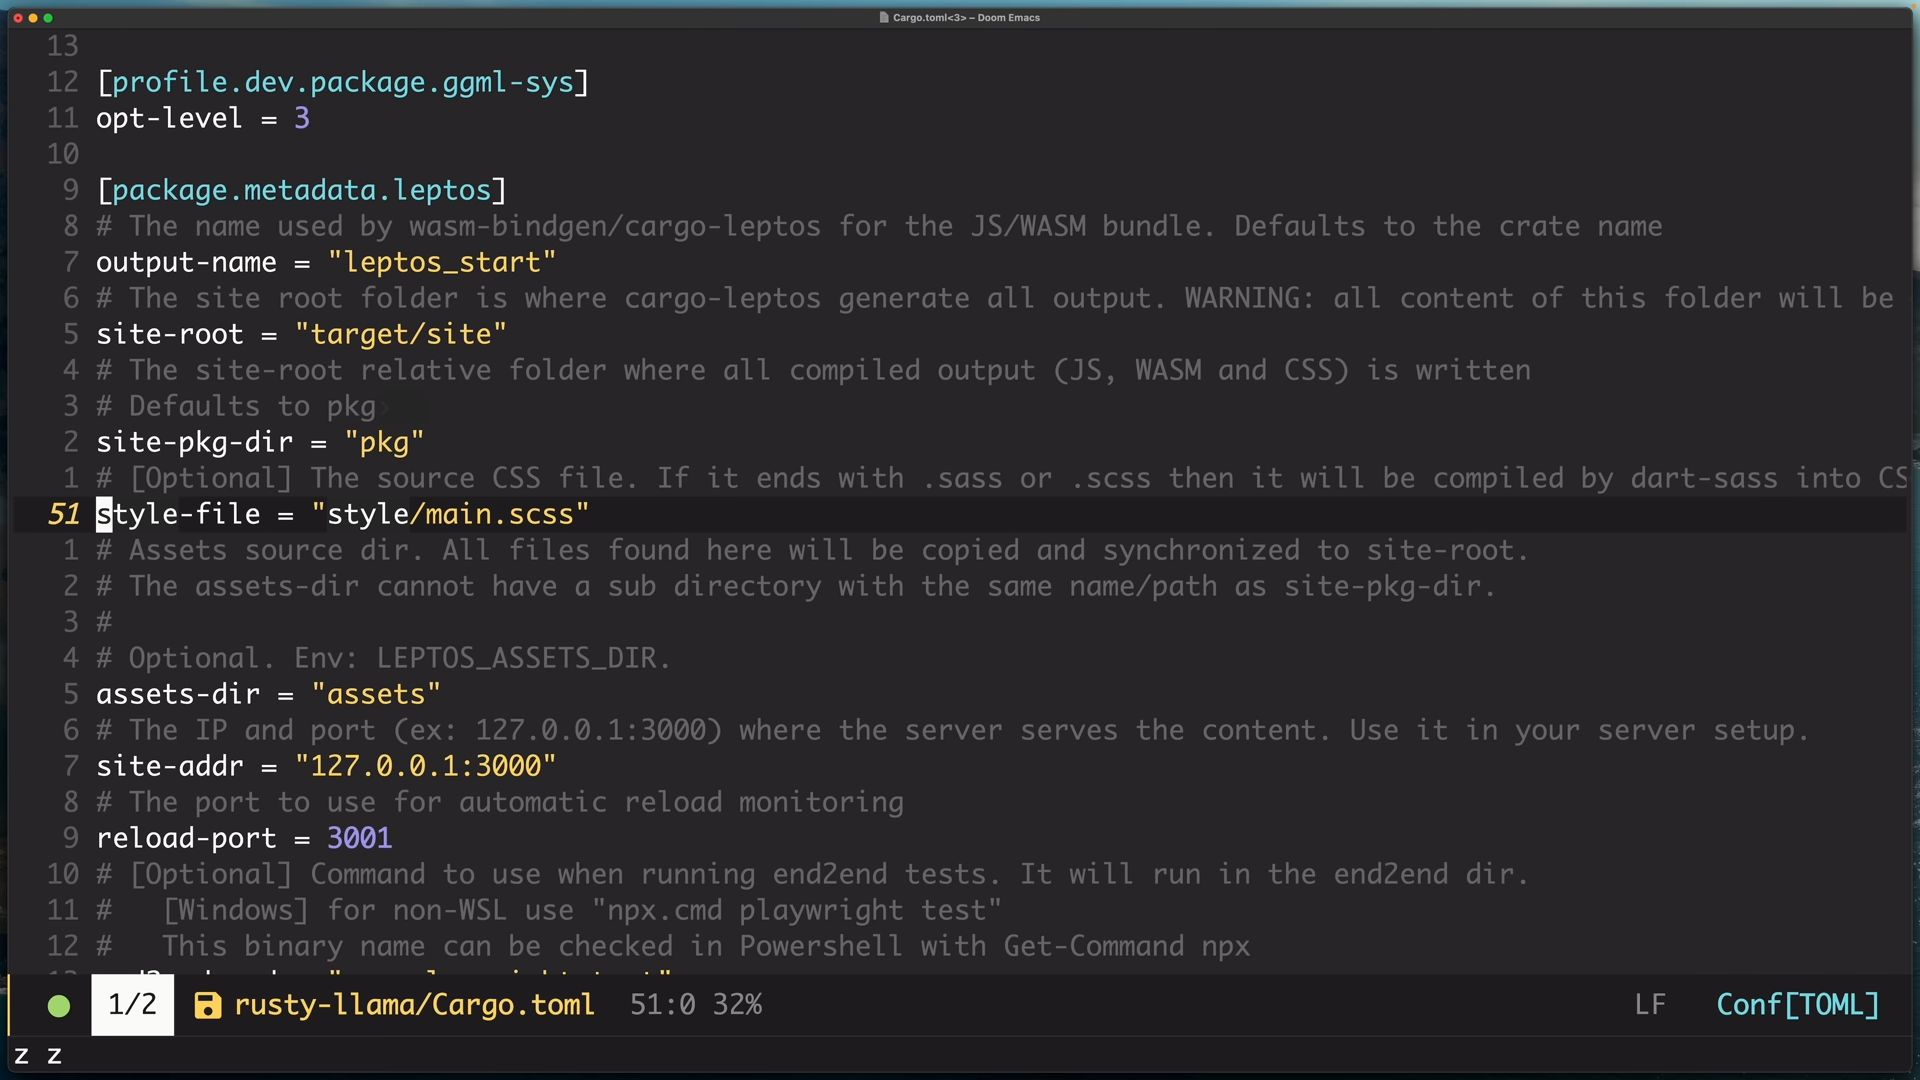Click the rusty-llama/Cargo.toml buffer name
Screen dimensions: 1920x1080
coord(414,1005)
